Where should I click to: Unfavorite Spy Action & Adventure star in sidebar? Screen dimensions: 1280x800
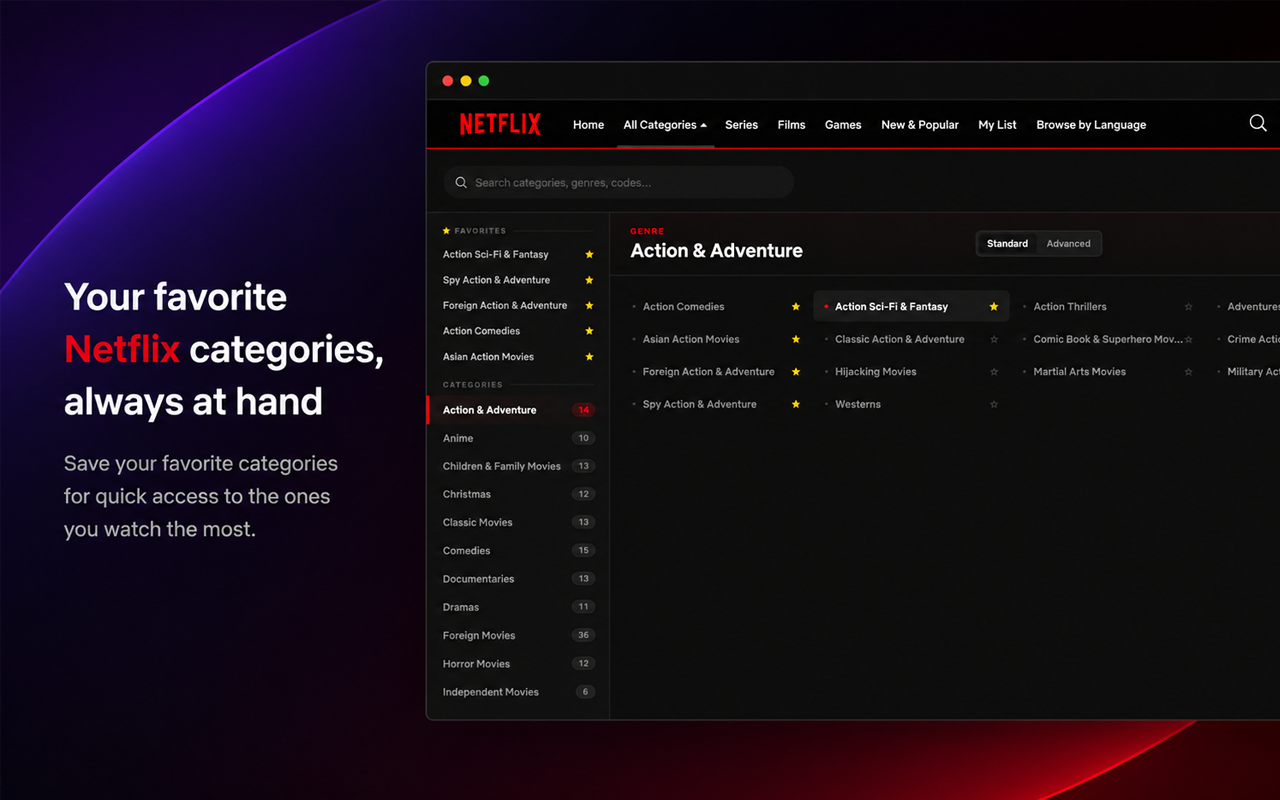tap(589, 280)
